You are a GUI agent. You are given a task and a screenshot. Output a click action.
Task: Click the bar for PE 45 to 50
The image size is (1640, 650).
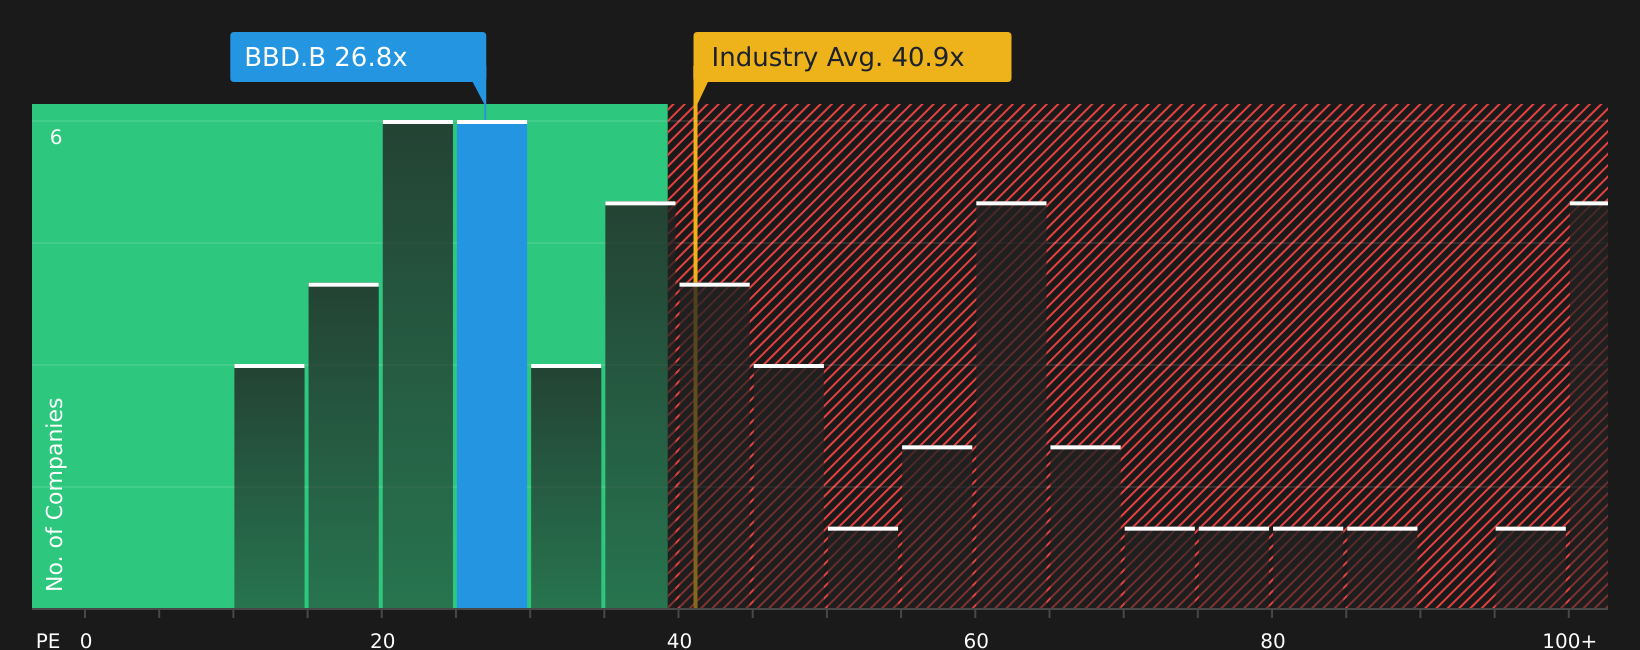pos(789,487)
